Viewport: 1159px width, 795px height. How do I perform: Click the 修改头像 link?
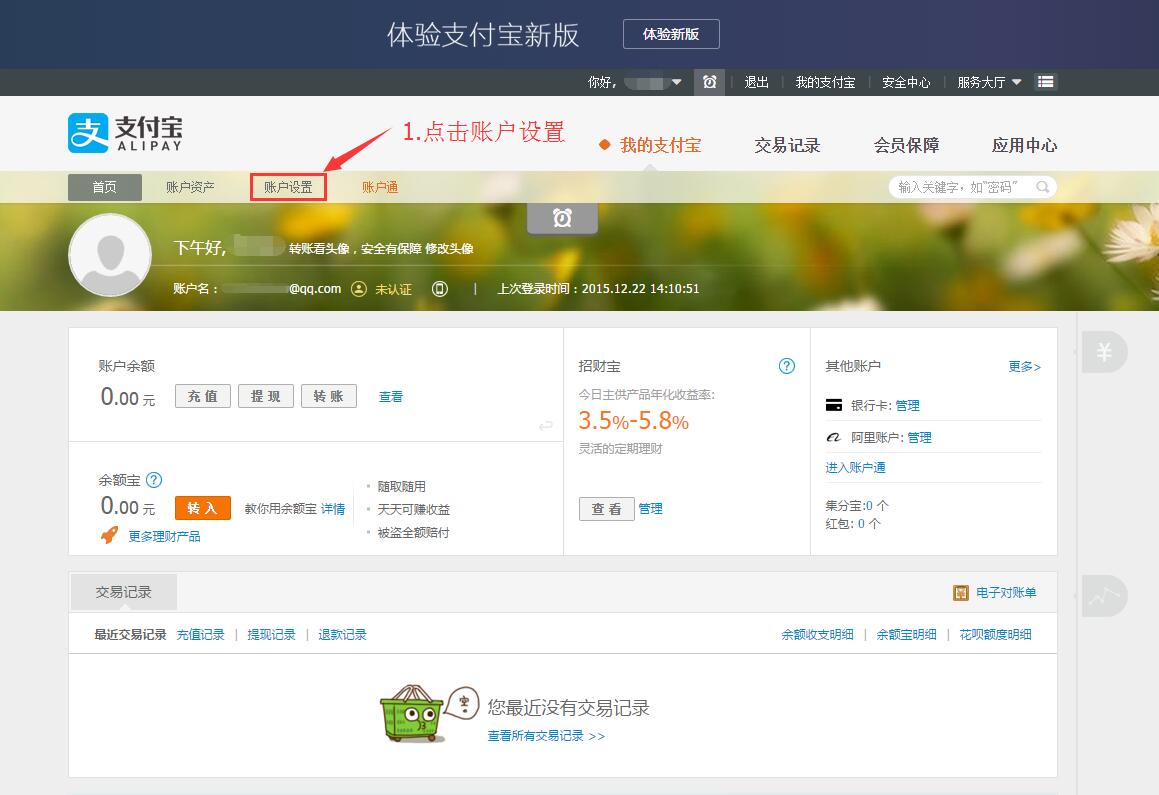(x=449, y=248)
